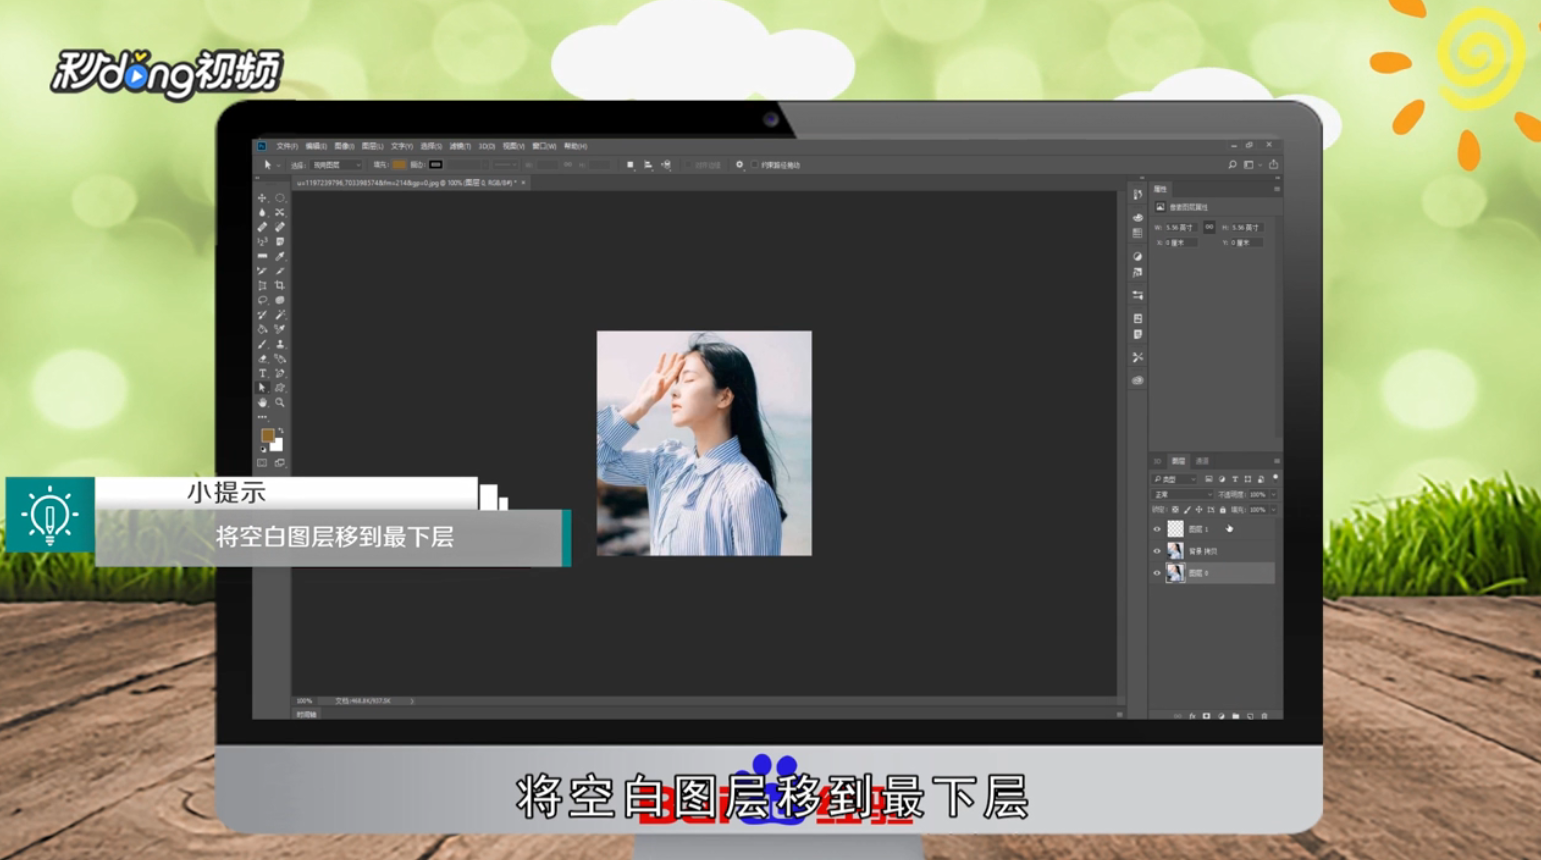Click the Delete layer trash icon
Viewport: 1541px width, 860px height.
click(1264, 716)
